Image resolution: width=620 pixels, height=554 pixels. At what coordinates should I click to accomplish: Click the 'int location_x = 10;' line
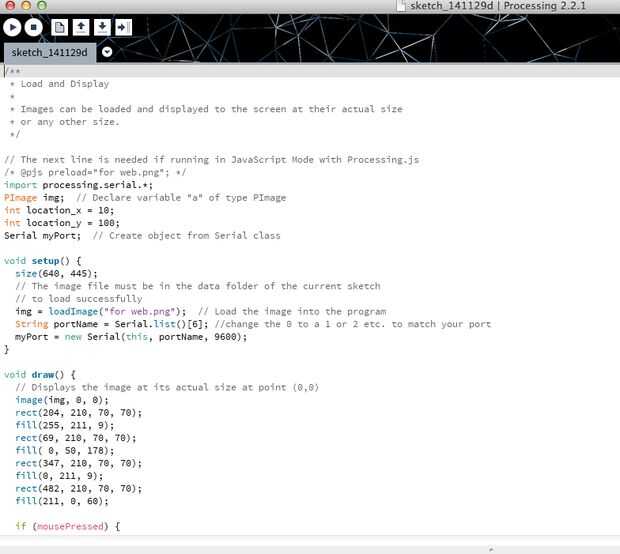click(59, 210)
